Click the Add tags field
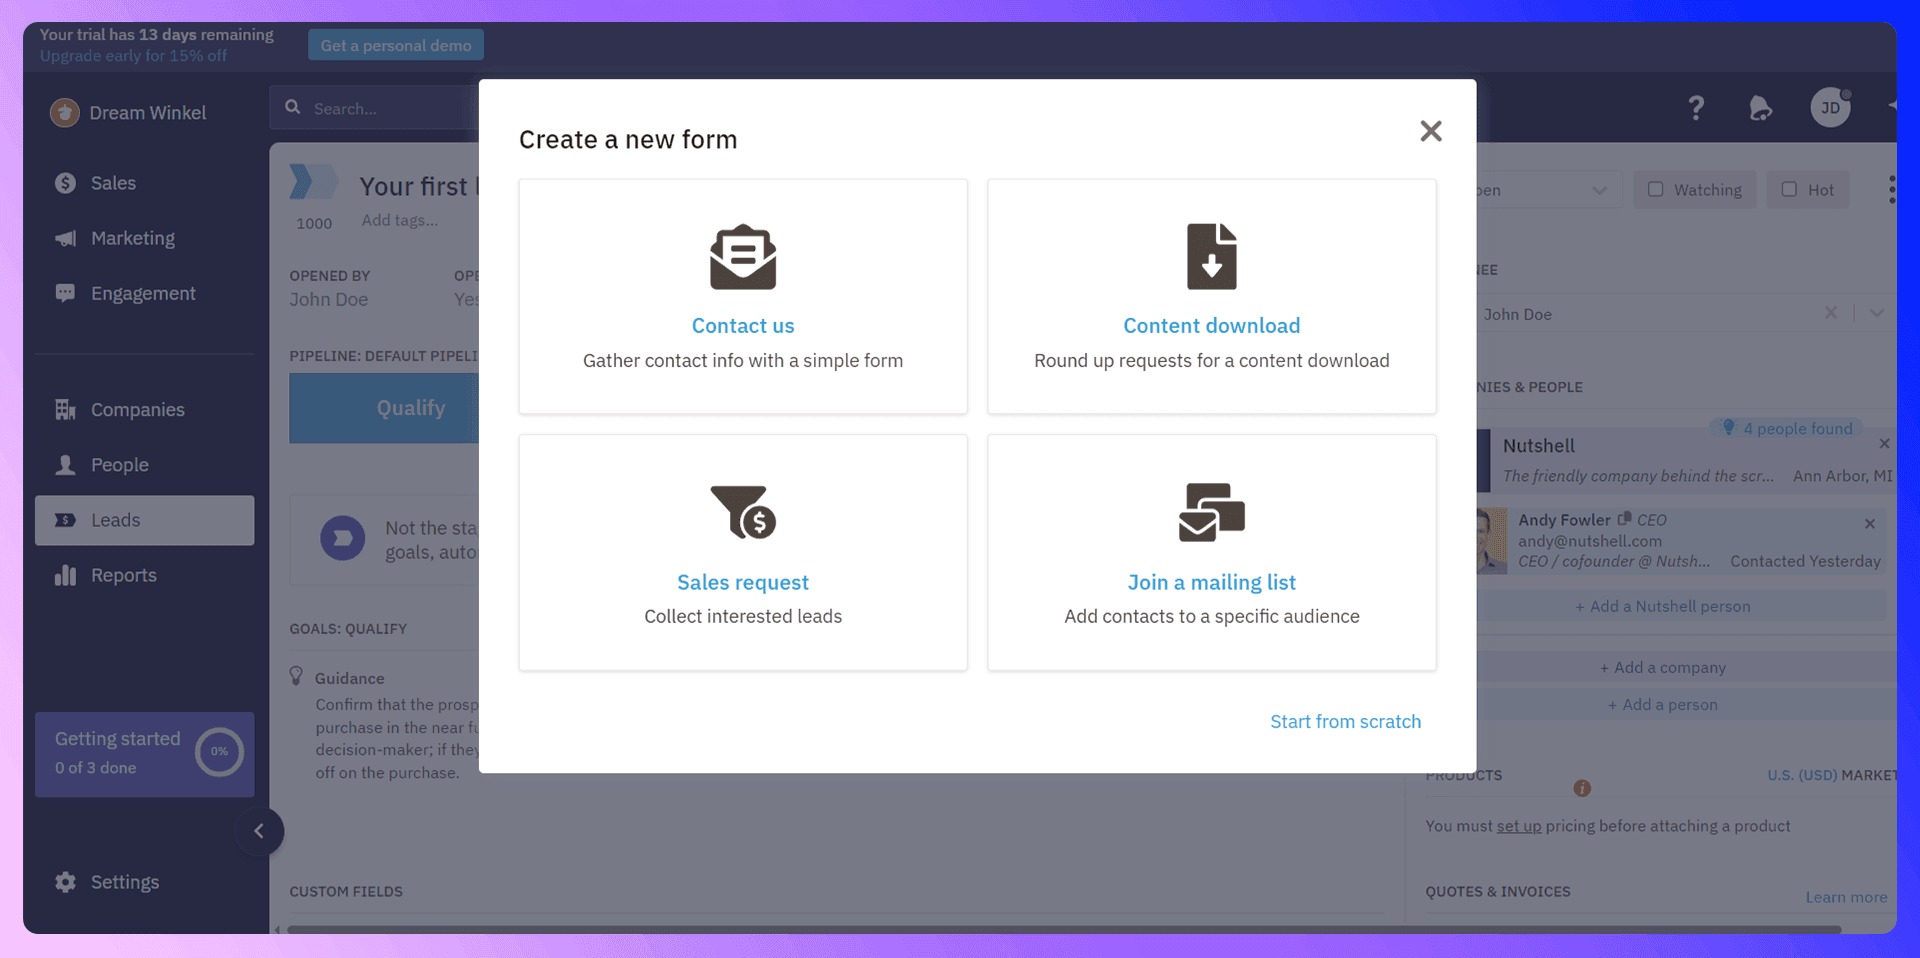The height and width of the screenshot is (958, 1920). tap(399, 220)
